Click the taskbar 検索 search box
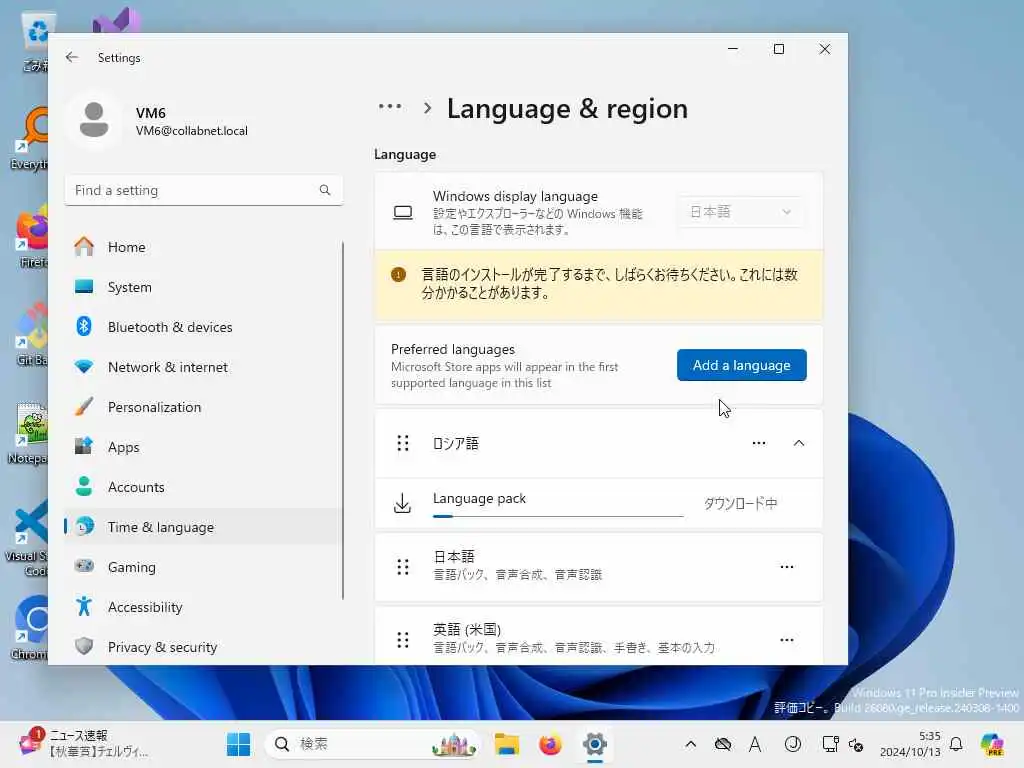This screenshot has width=1024, height=768. click(371, 744)
